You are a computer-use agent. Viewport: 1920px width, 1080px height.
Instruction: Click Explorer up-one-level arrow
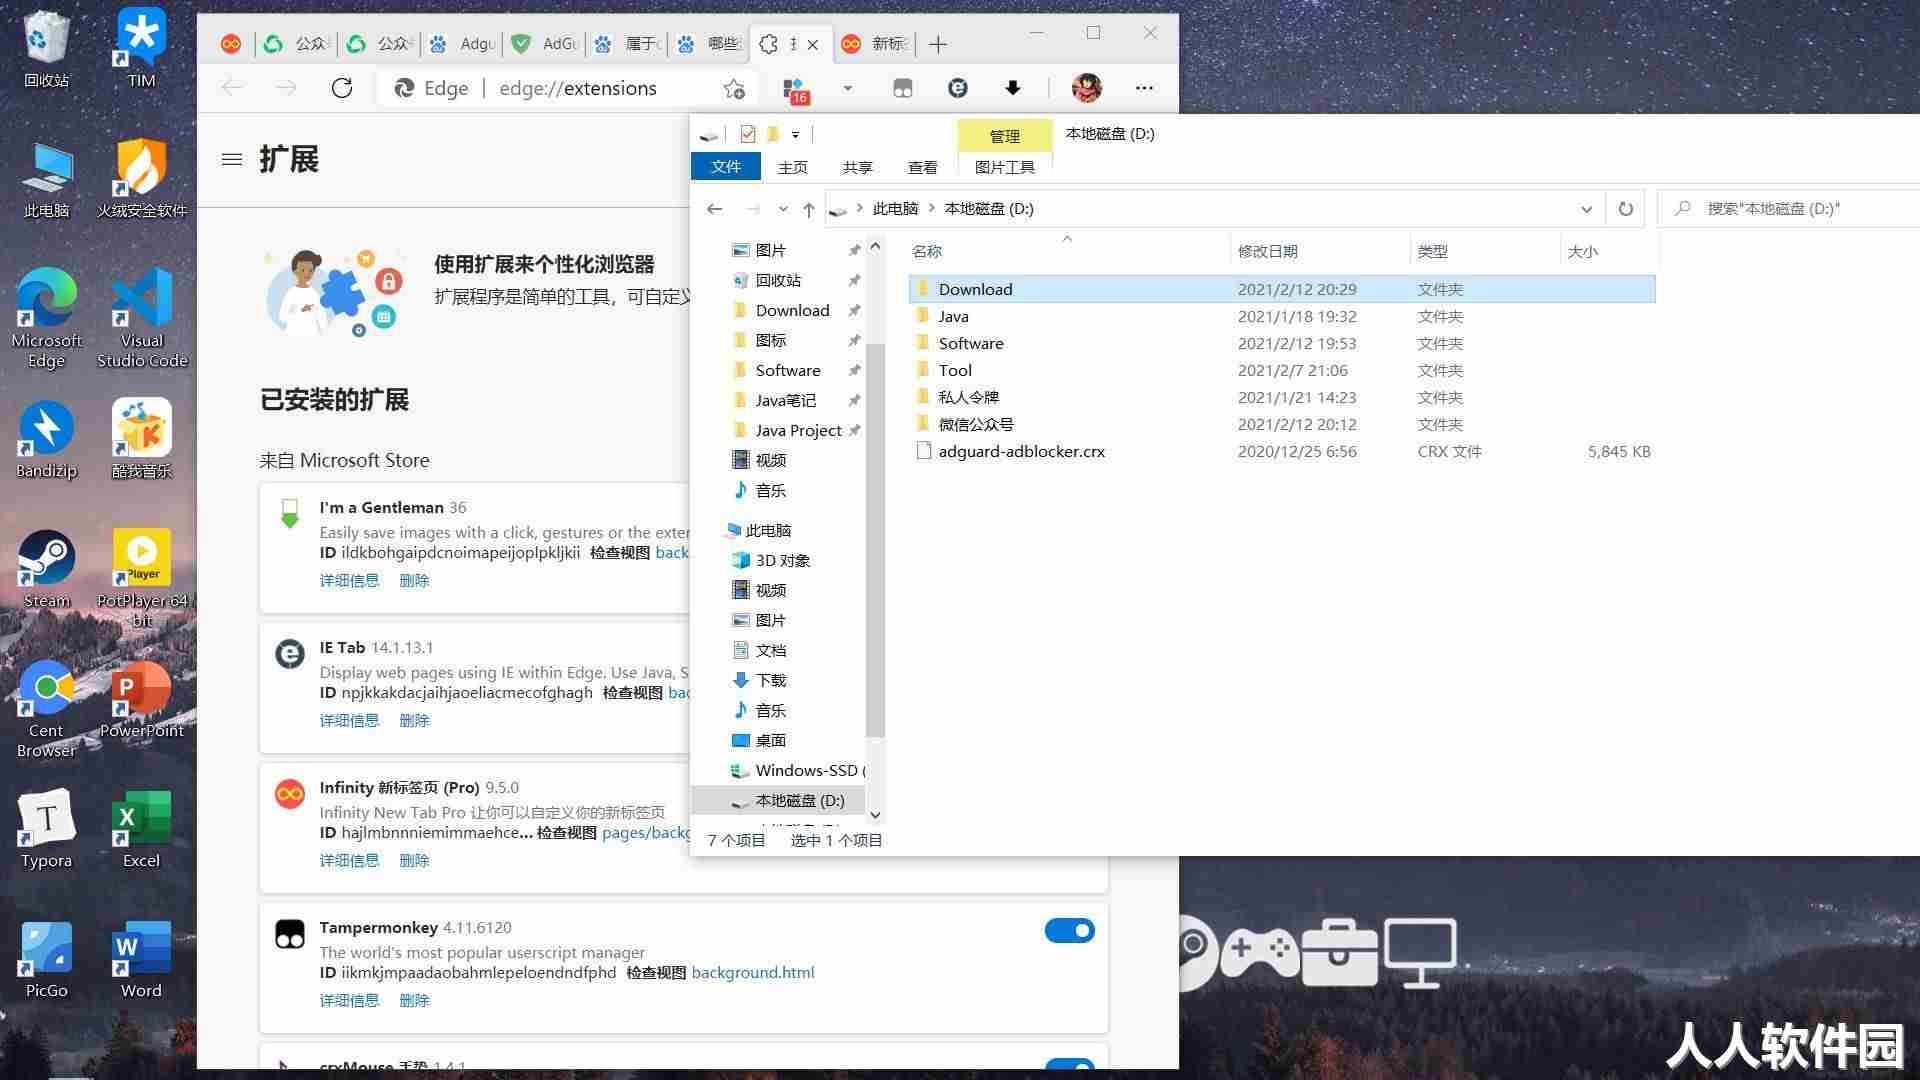(x=809, y=209)
